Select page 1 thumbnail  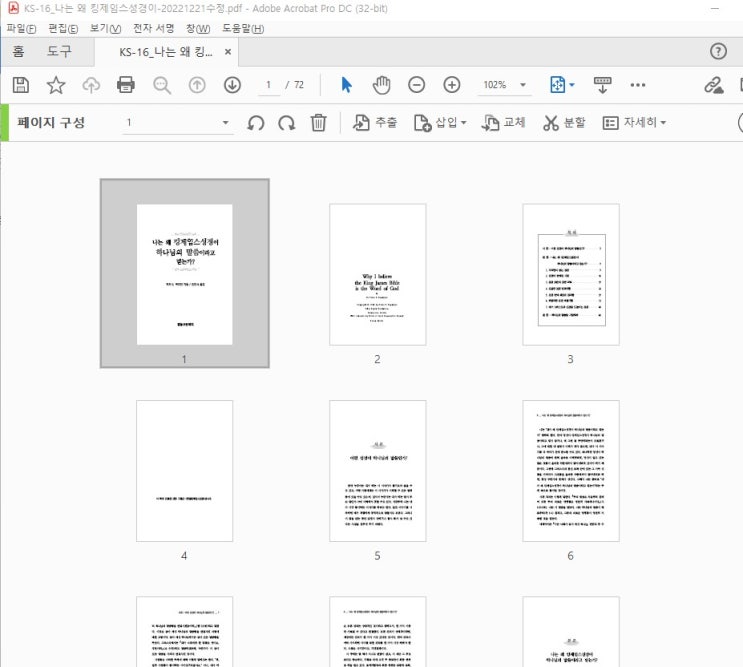tap(184, 273)
